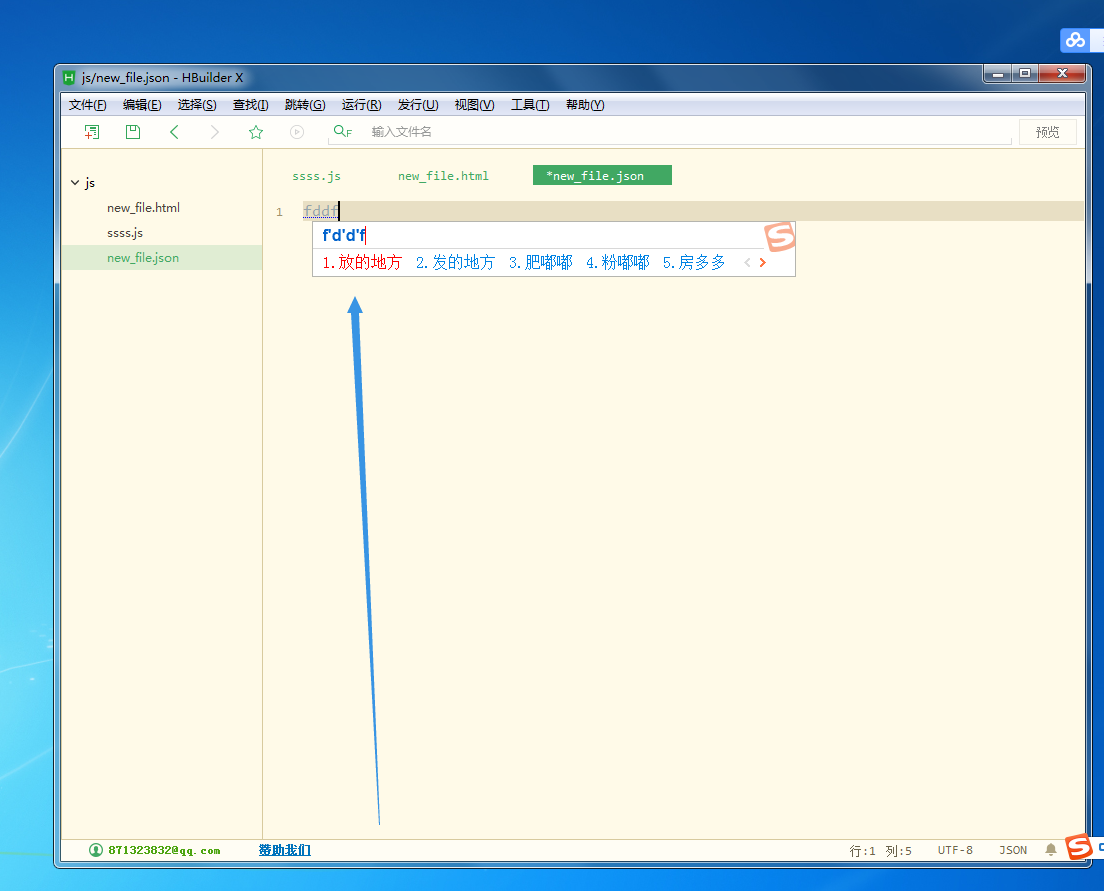
Task: Click the 871323832@qq.com account label
Action: [164, 850]
